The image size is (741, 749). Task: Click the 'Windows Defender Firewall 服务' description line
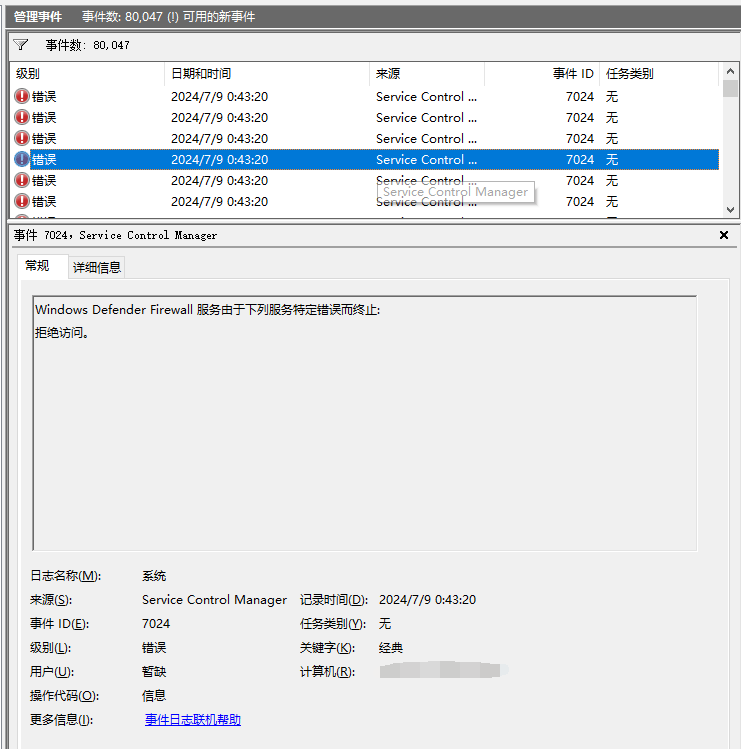click(x=207, y=310)
